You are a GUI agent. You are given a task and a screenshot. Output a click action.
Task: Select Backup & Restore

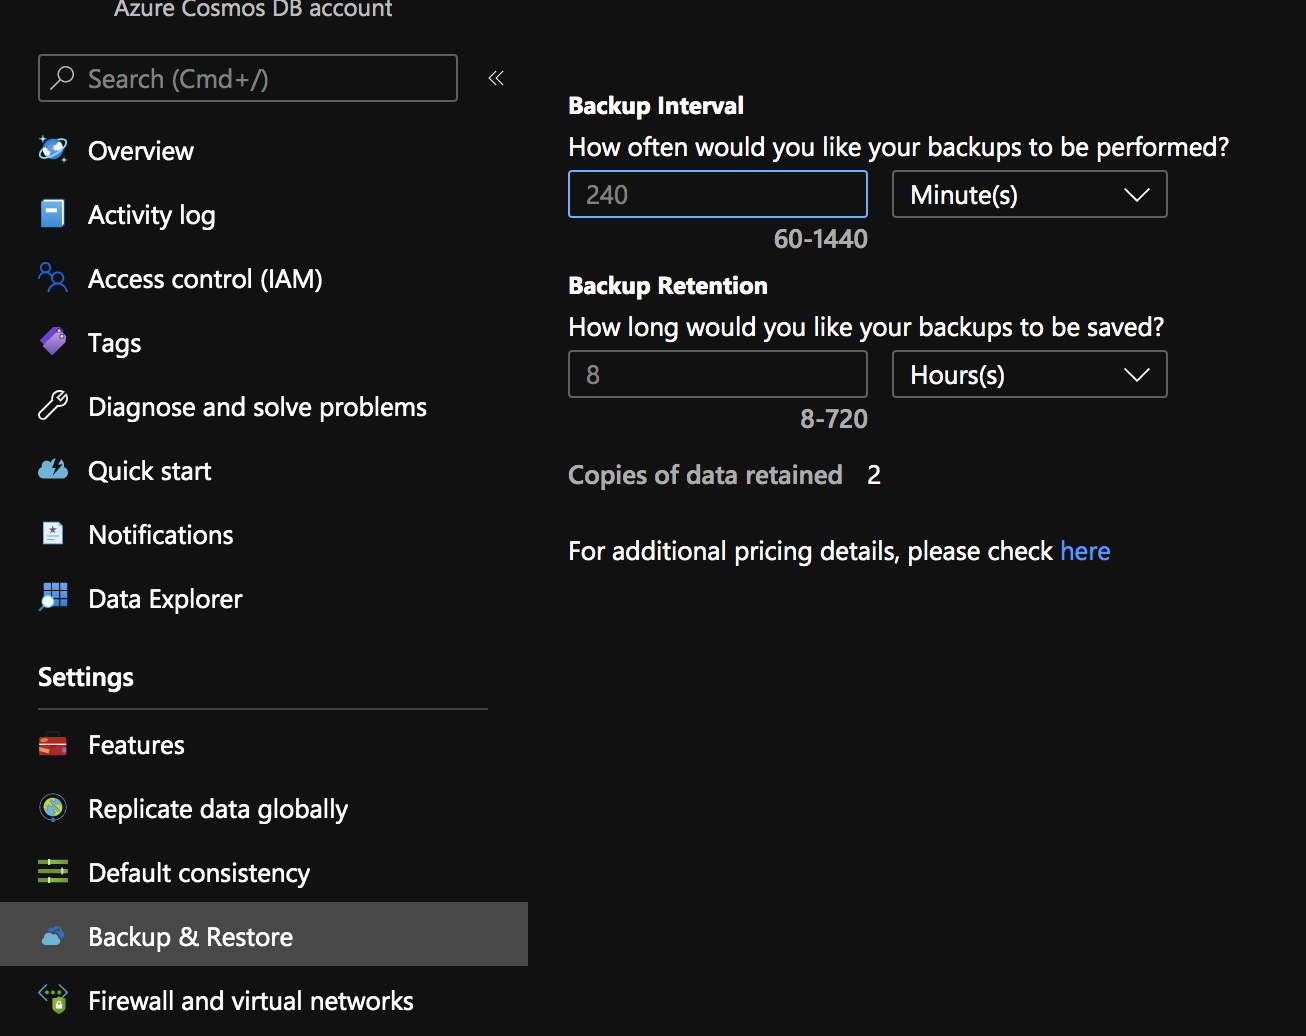coord(264,934)
